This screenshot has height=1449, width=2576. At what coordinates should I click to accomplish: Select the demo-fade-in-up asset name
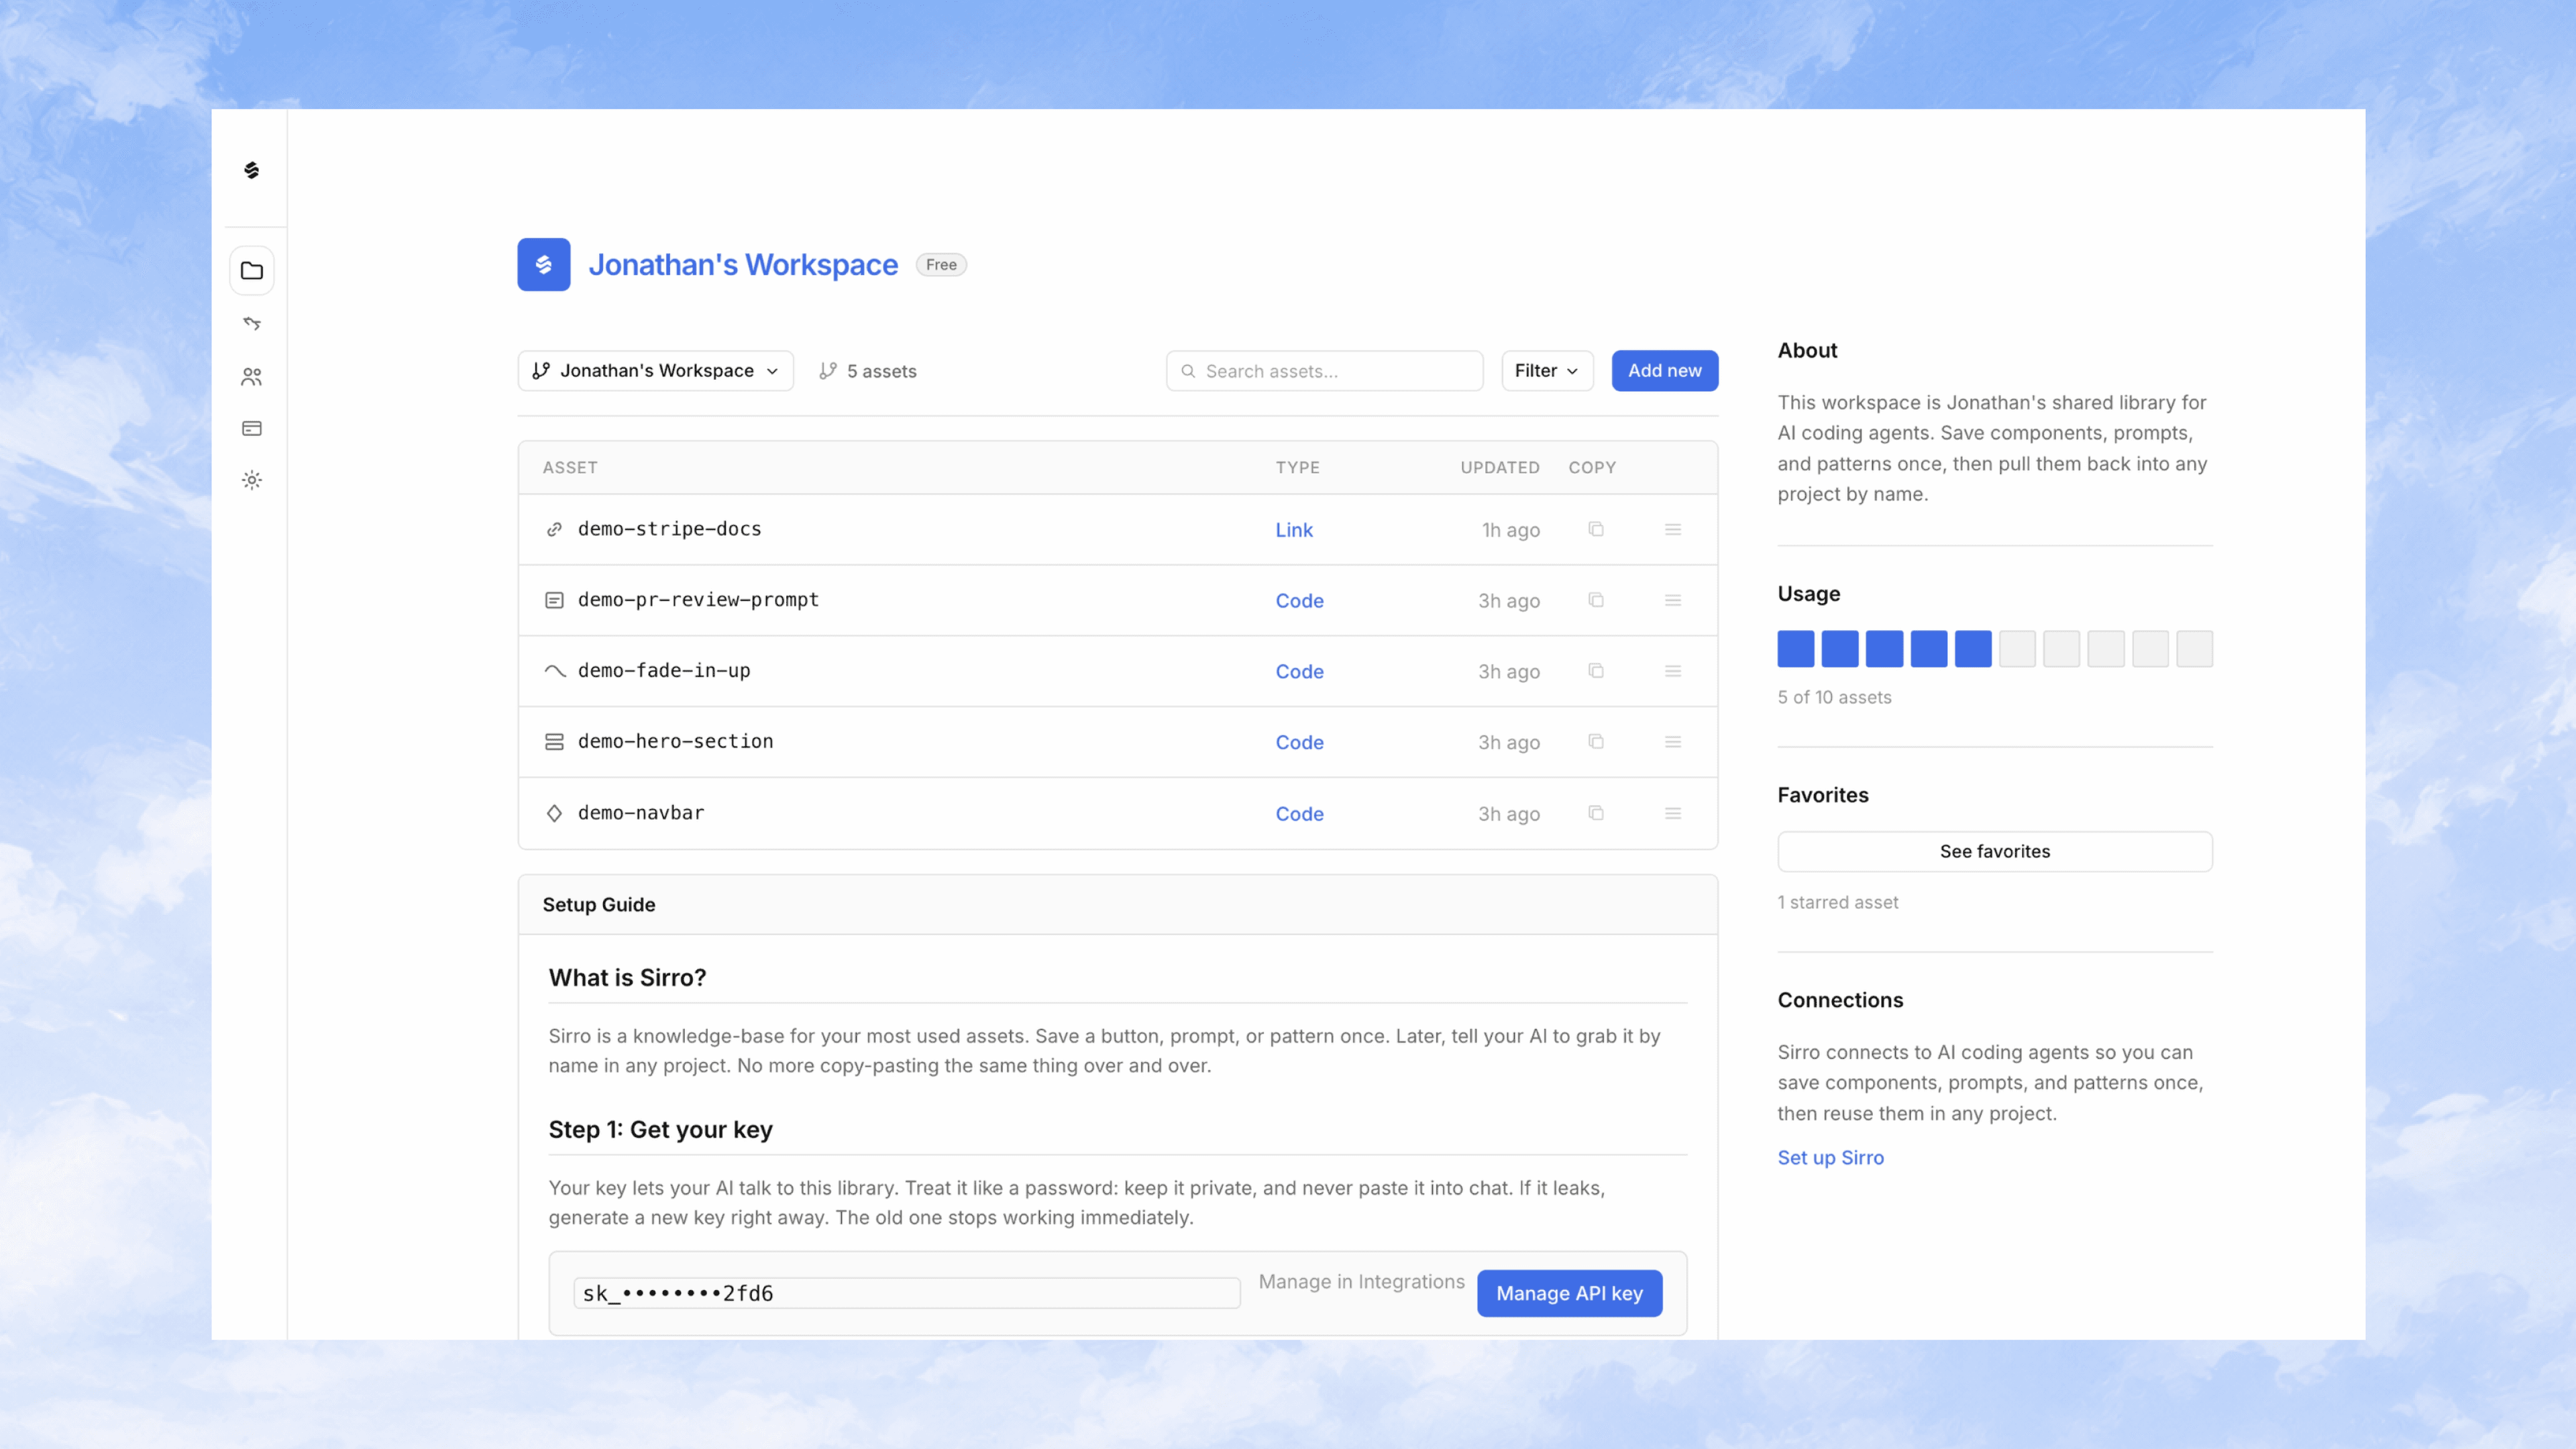tap(664, 671)
